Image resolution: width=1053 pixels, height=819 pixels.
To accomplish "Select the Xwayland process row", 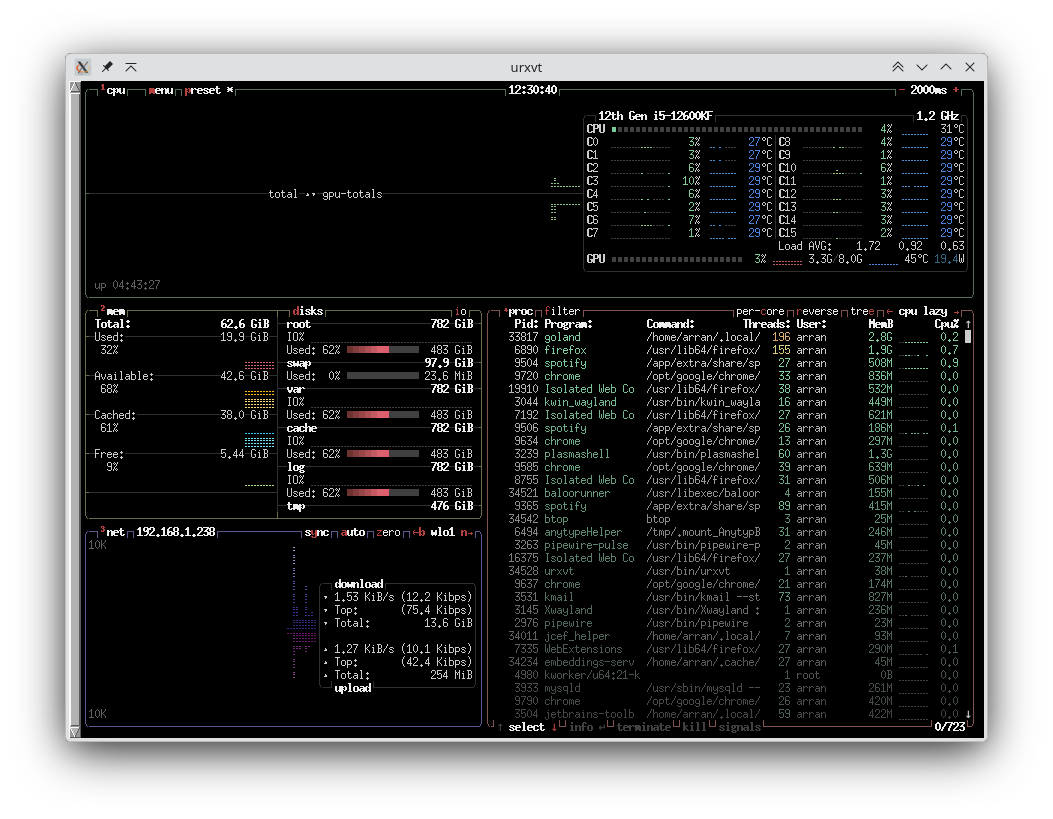I will click(733, 610).
